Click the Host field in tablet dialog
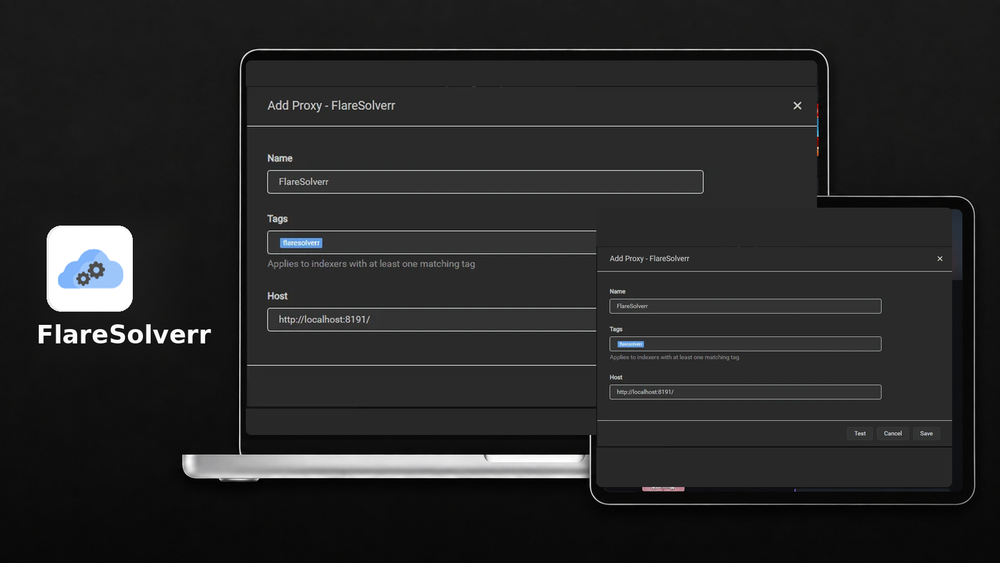This screenshot has width=1000, height=563. click(x=745, y=392)
